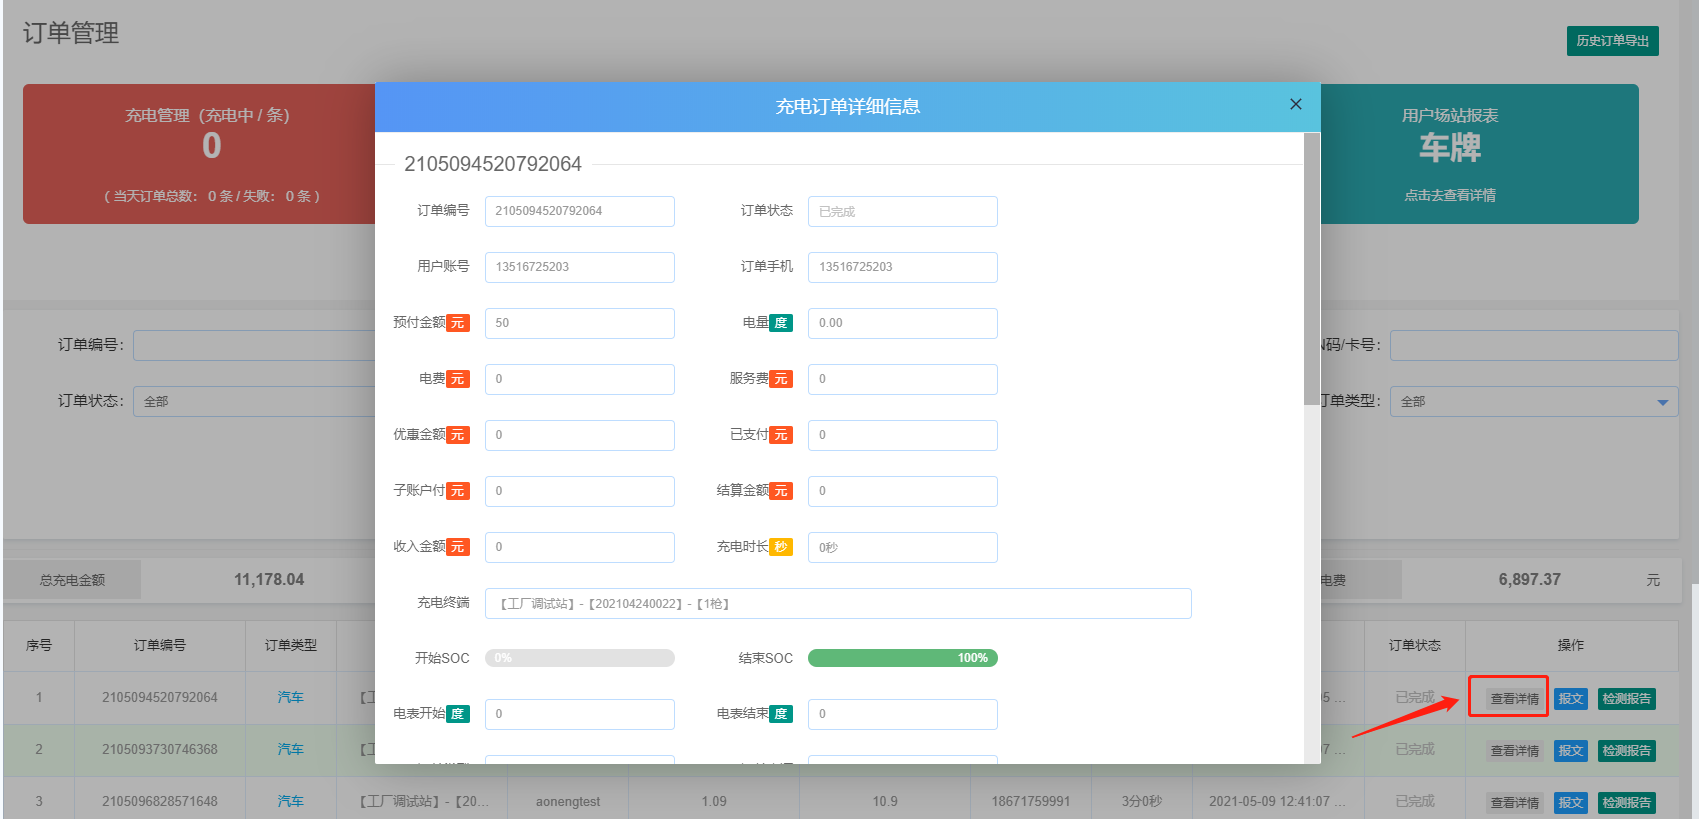Click 报文 in the third order row

[x=1570, y=803]
